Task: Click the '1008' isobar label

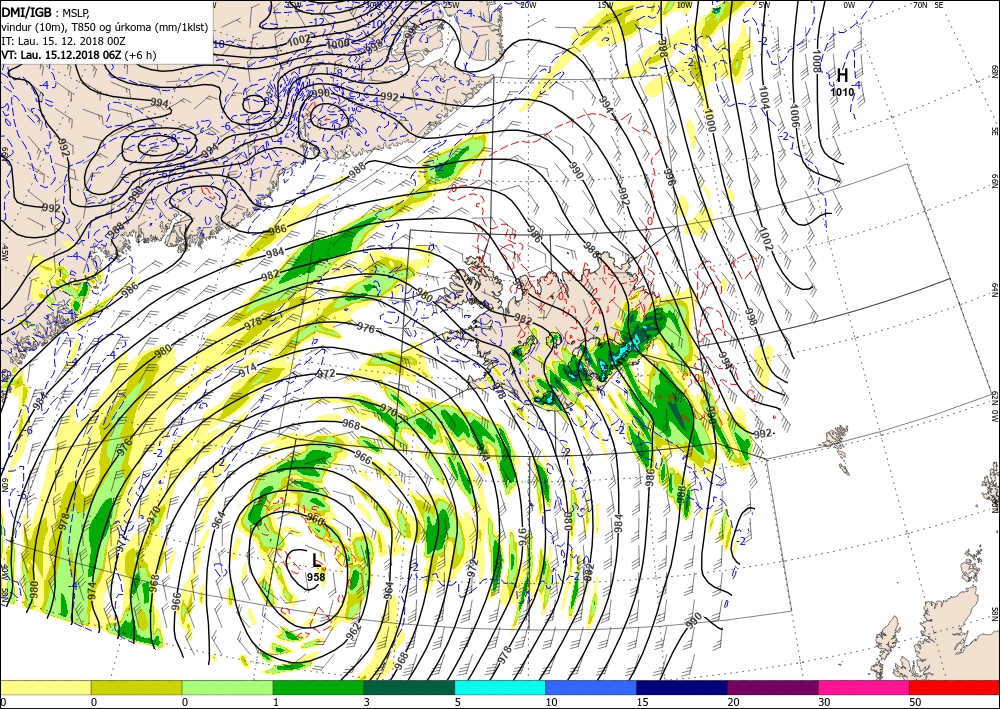Action: 816,63
